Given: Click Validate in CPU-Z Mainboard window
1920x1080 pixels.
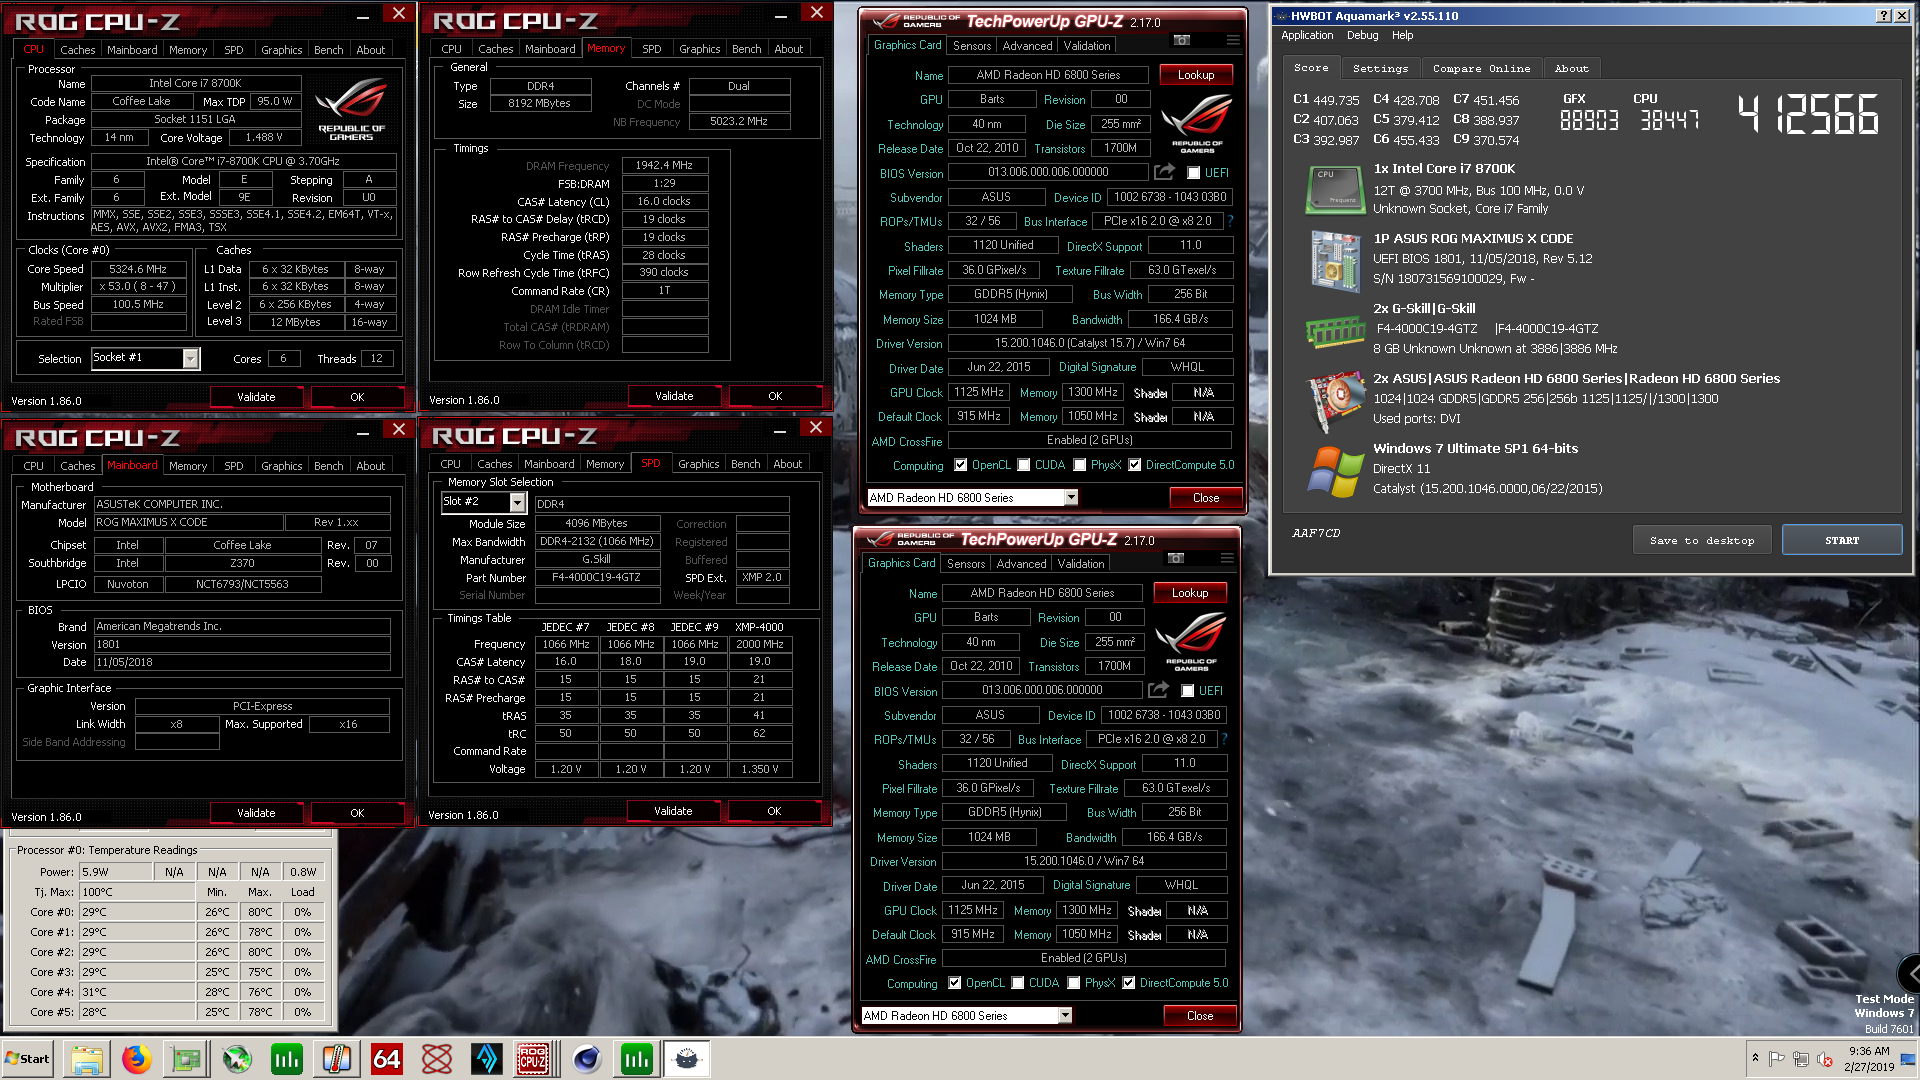Looking at the screenshot, I should [256, 813].
